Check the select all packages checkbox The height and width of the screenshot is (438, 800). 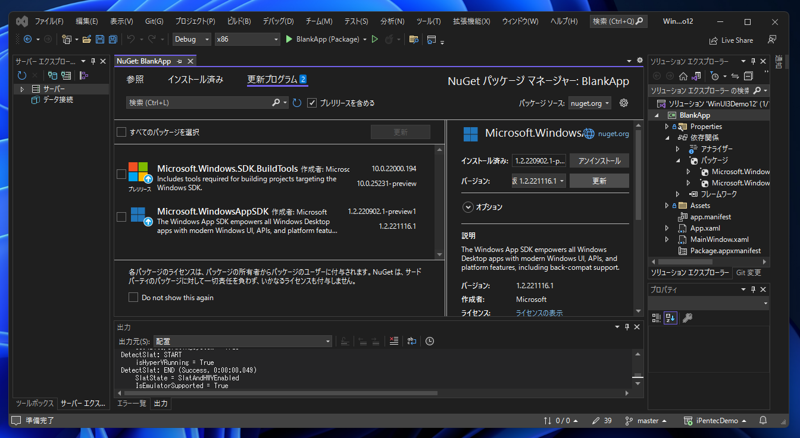coord(121,132)
